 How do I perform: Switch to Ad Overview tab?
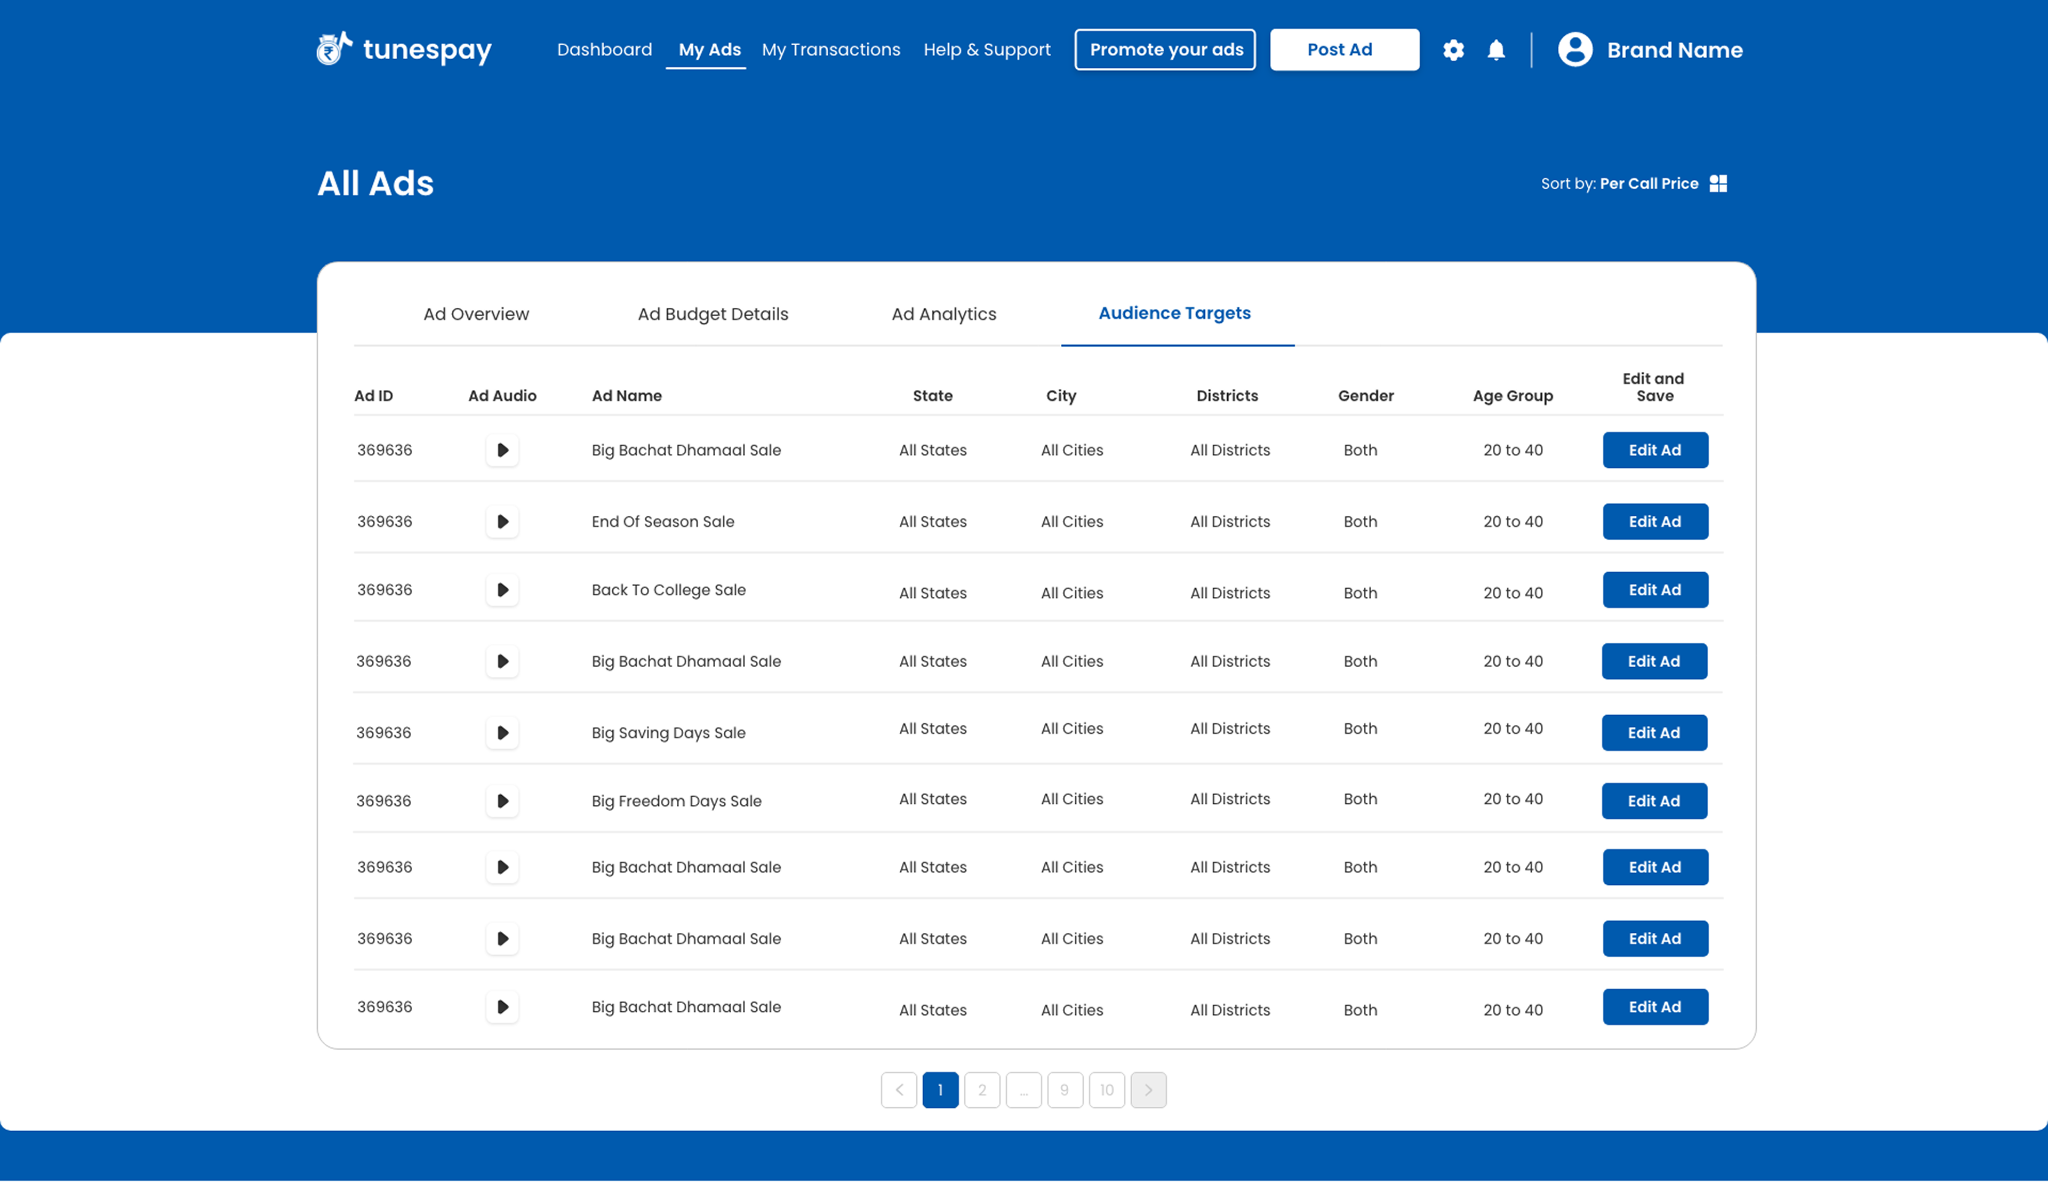[x=476, y=314]
